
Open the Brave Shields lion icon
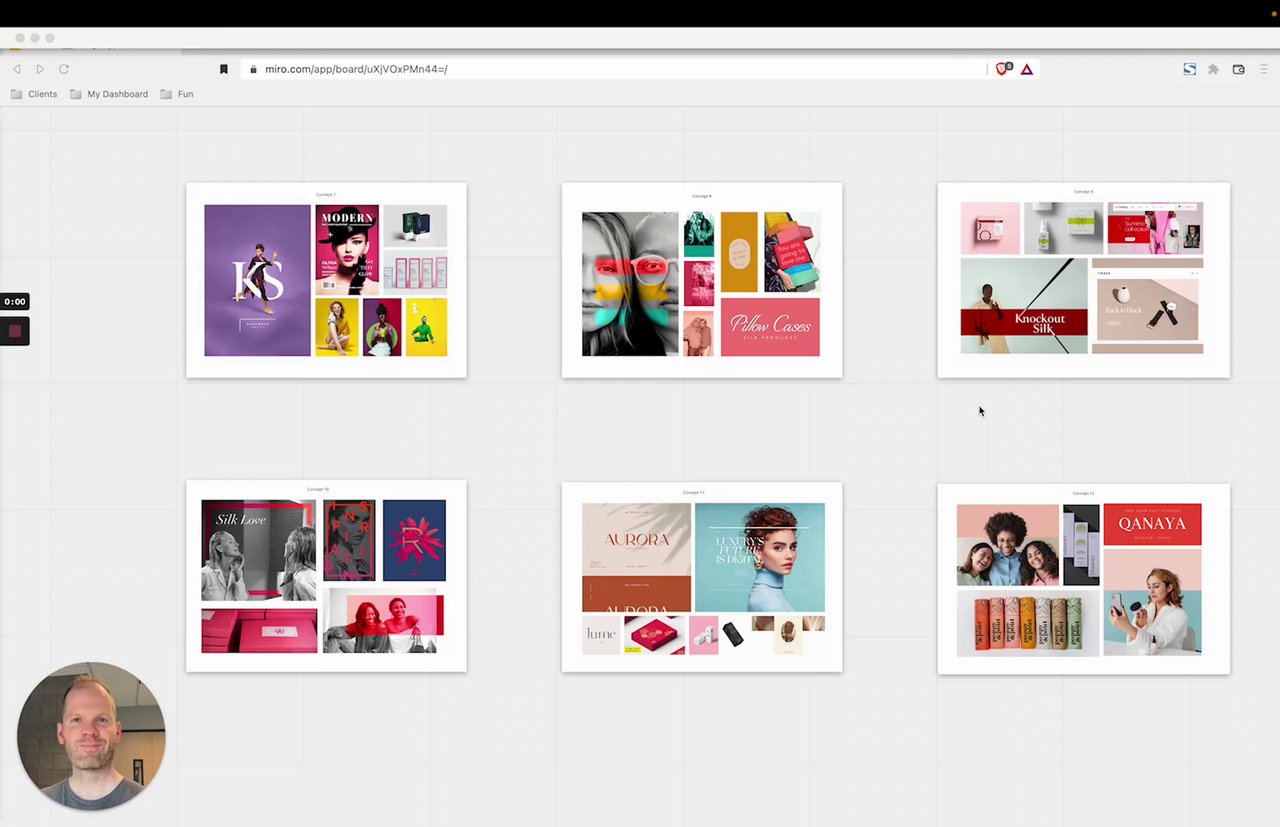(1003, 69)
